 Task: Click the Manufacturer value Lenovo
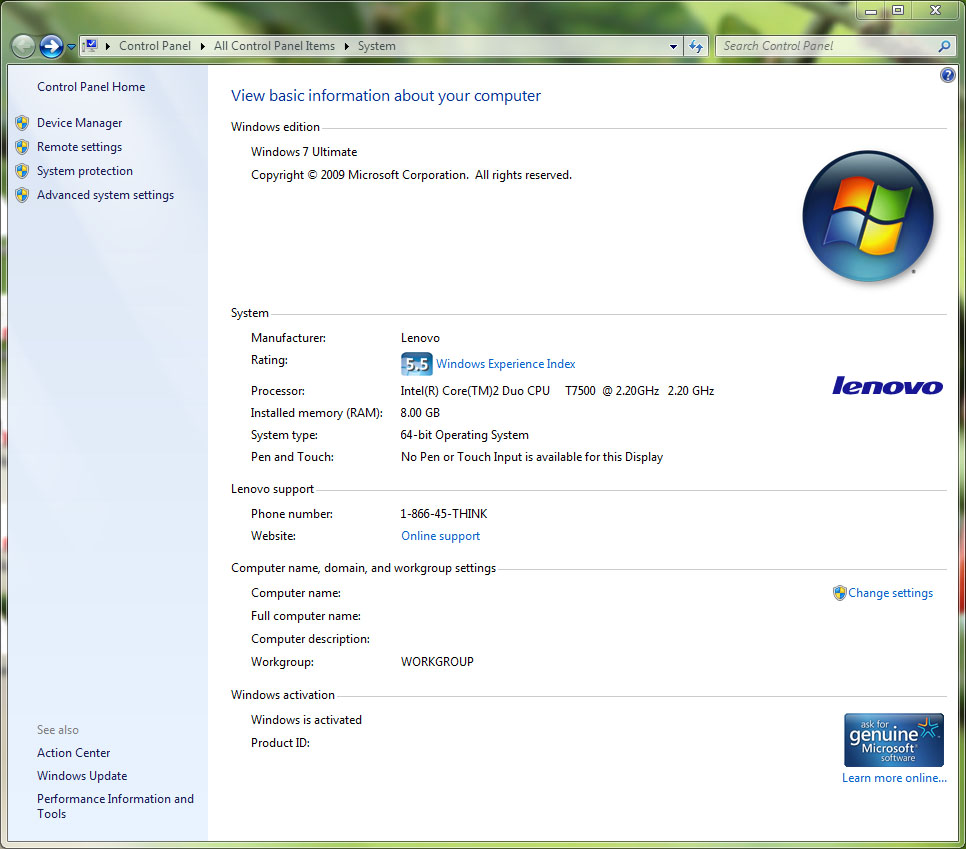(420, 338)
